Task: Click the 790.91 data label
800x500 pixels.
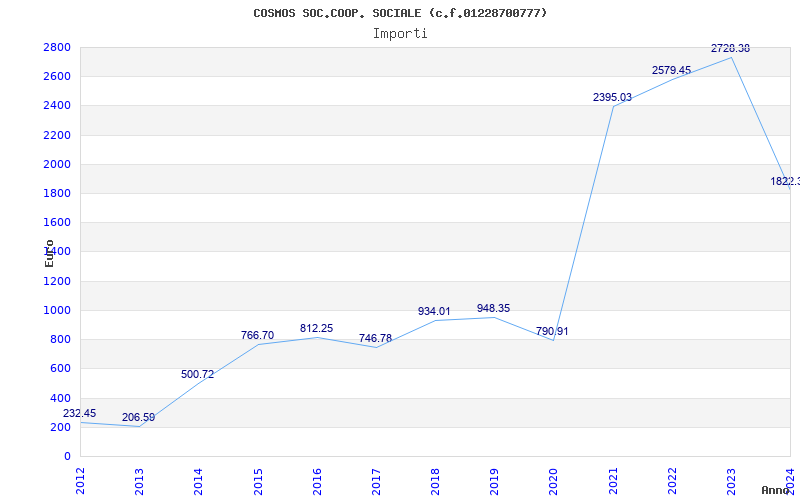Action: [552, 332]
